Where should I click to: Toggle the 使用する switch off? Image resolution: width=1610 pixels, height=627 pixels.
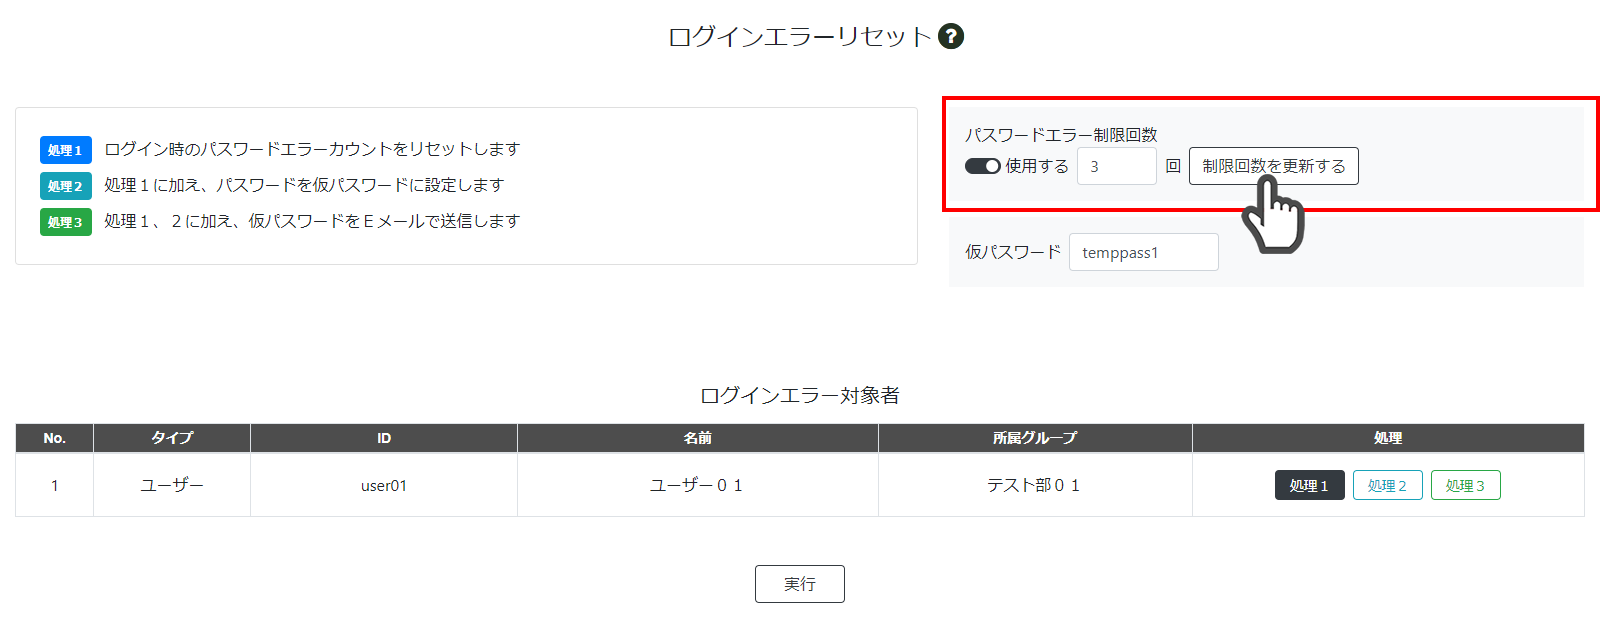982,166
